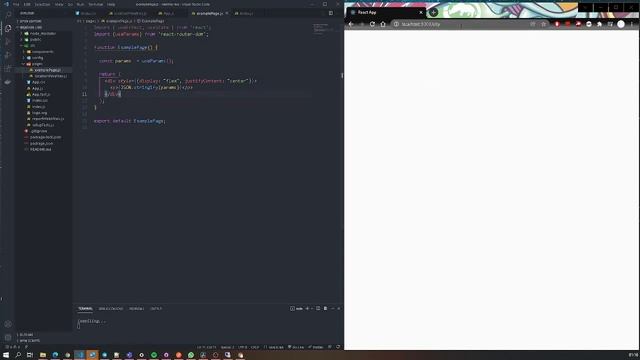Add a new terminal with plus icon
The width and height of the screenshot is (640, 360).
pos(307,309)
